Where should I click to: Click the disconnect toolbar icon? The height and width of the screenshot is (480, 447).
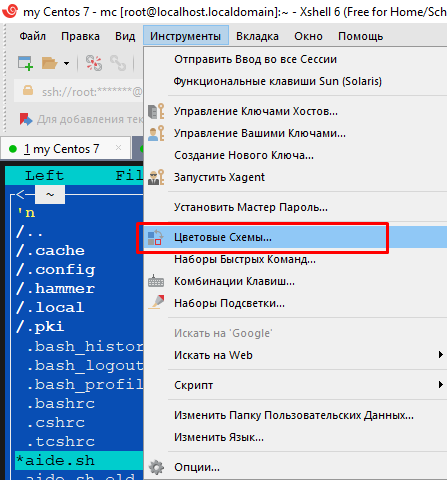pyautogui.click(x=94, y=63)
